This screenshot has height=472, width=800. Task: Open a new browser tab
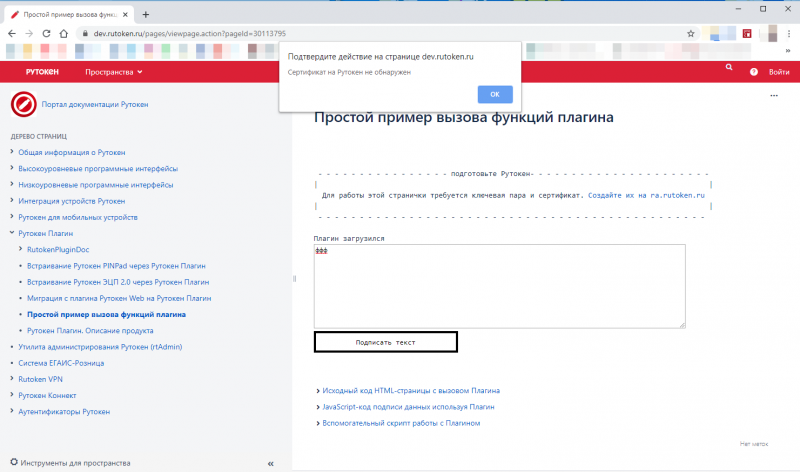(145, 14)
